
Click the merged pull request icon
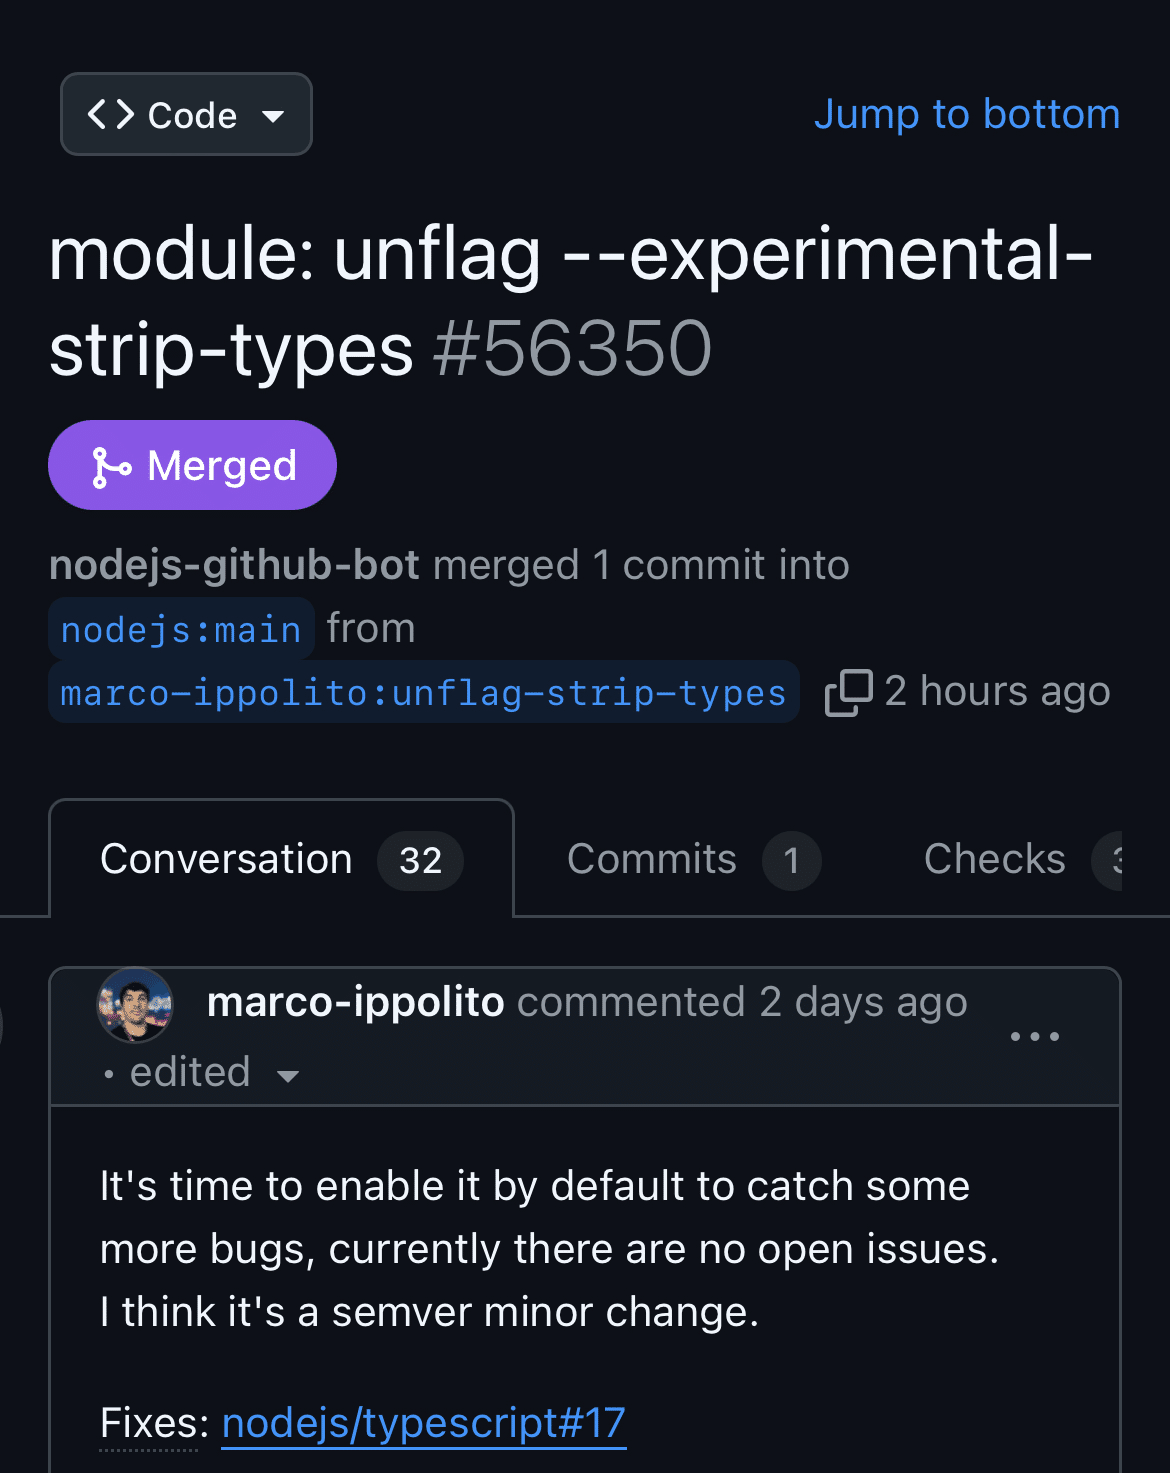tap(110, 465)
